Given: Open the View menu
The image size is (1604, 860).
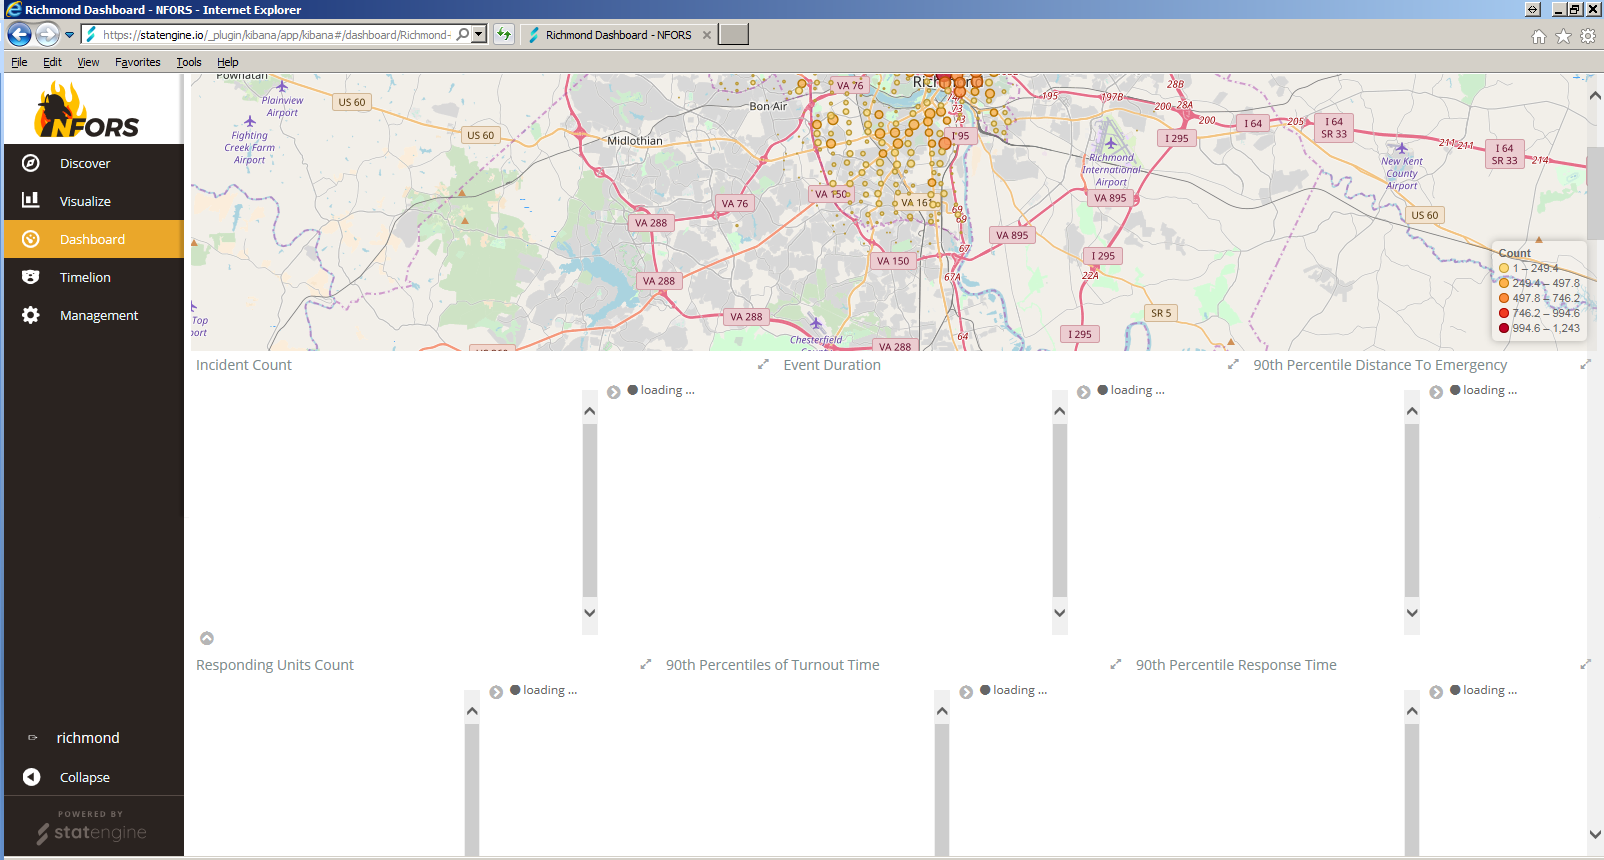Looking at the screenshot, I should [88, 62].
